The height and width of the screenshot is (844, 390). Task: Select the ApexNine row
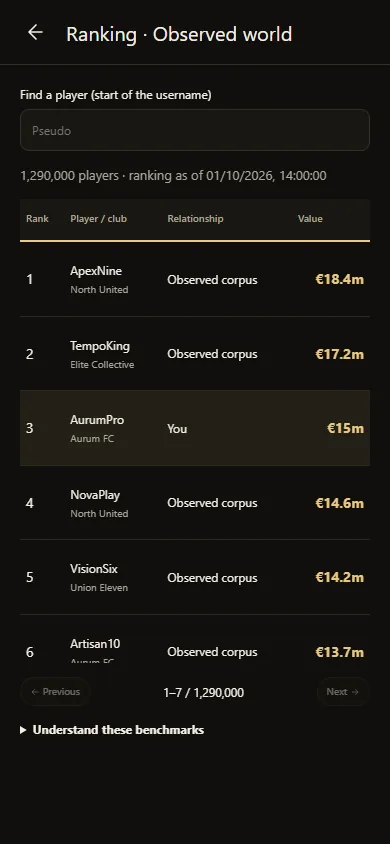click(195, 279)
